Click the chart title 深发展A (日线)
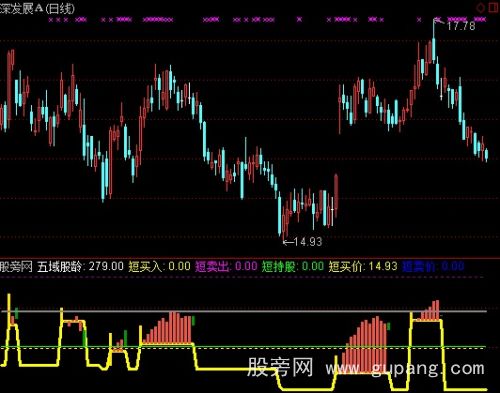The image size is (500, 393). (37, 8)
